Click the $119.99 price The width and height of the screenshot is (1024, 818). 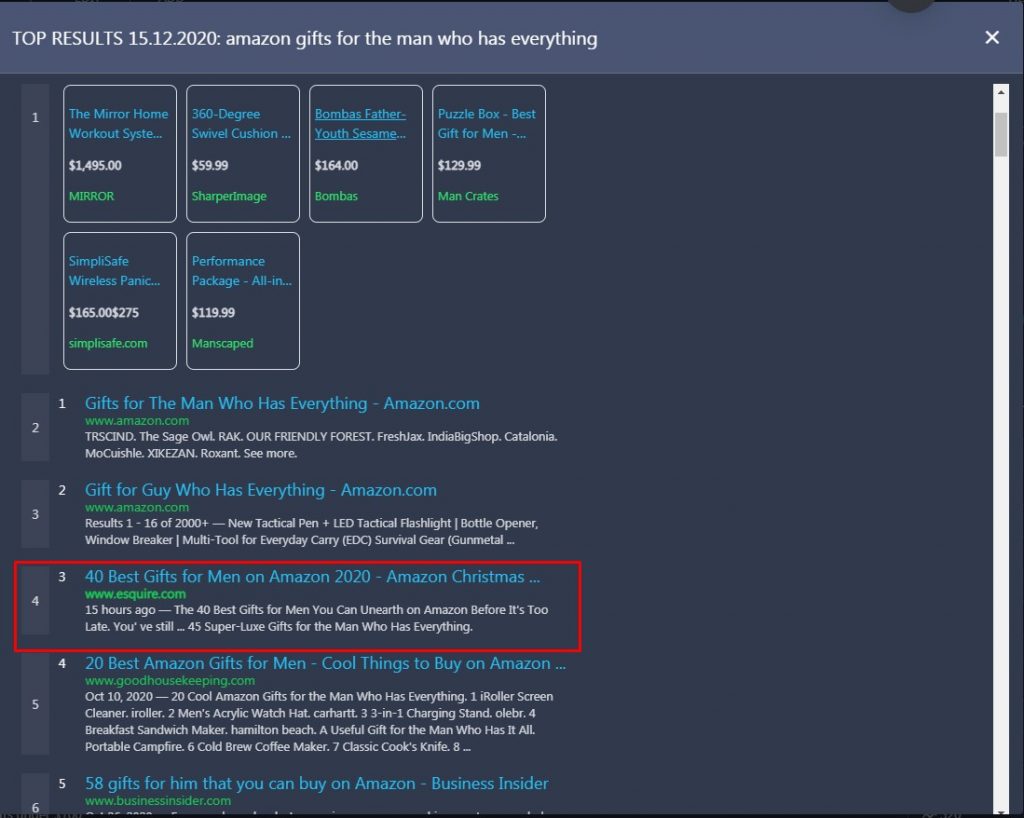pyautogui.click(x=213, y=313)
